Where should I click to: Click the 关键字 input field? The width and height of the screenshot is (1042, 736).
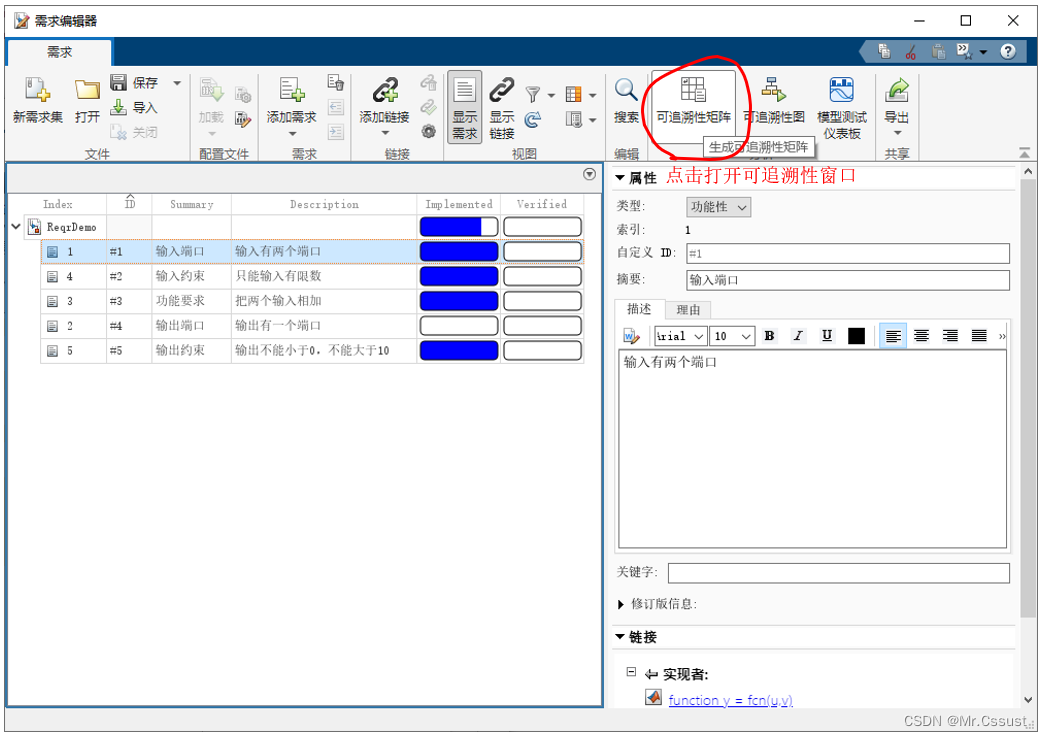(x=838, y=573)
